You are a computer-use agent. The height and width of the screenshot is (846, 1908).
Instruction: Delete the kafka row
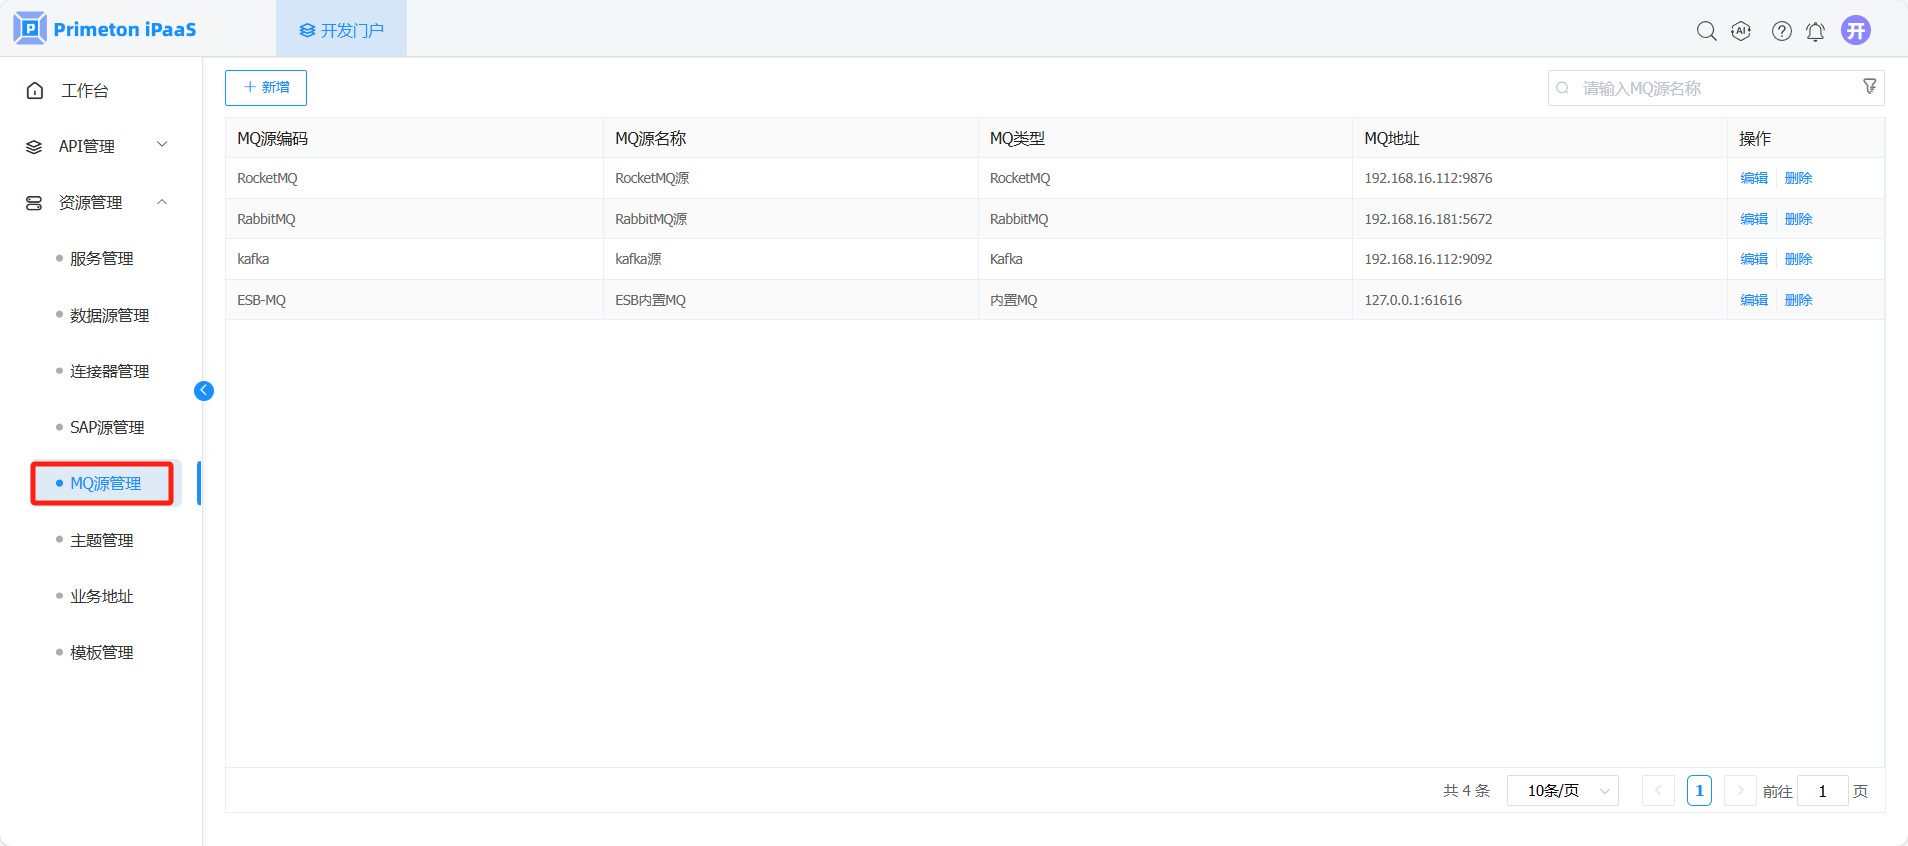(1798, 259)
